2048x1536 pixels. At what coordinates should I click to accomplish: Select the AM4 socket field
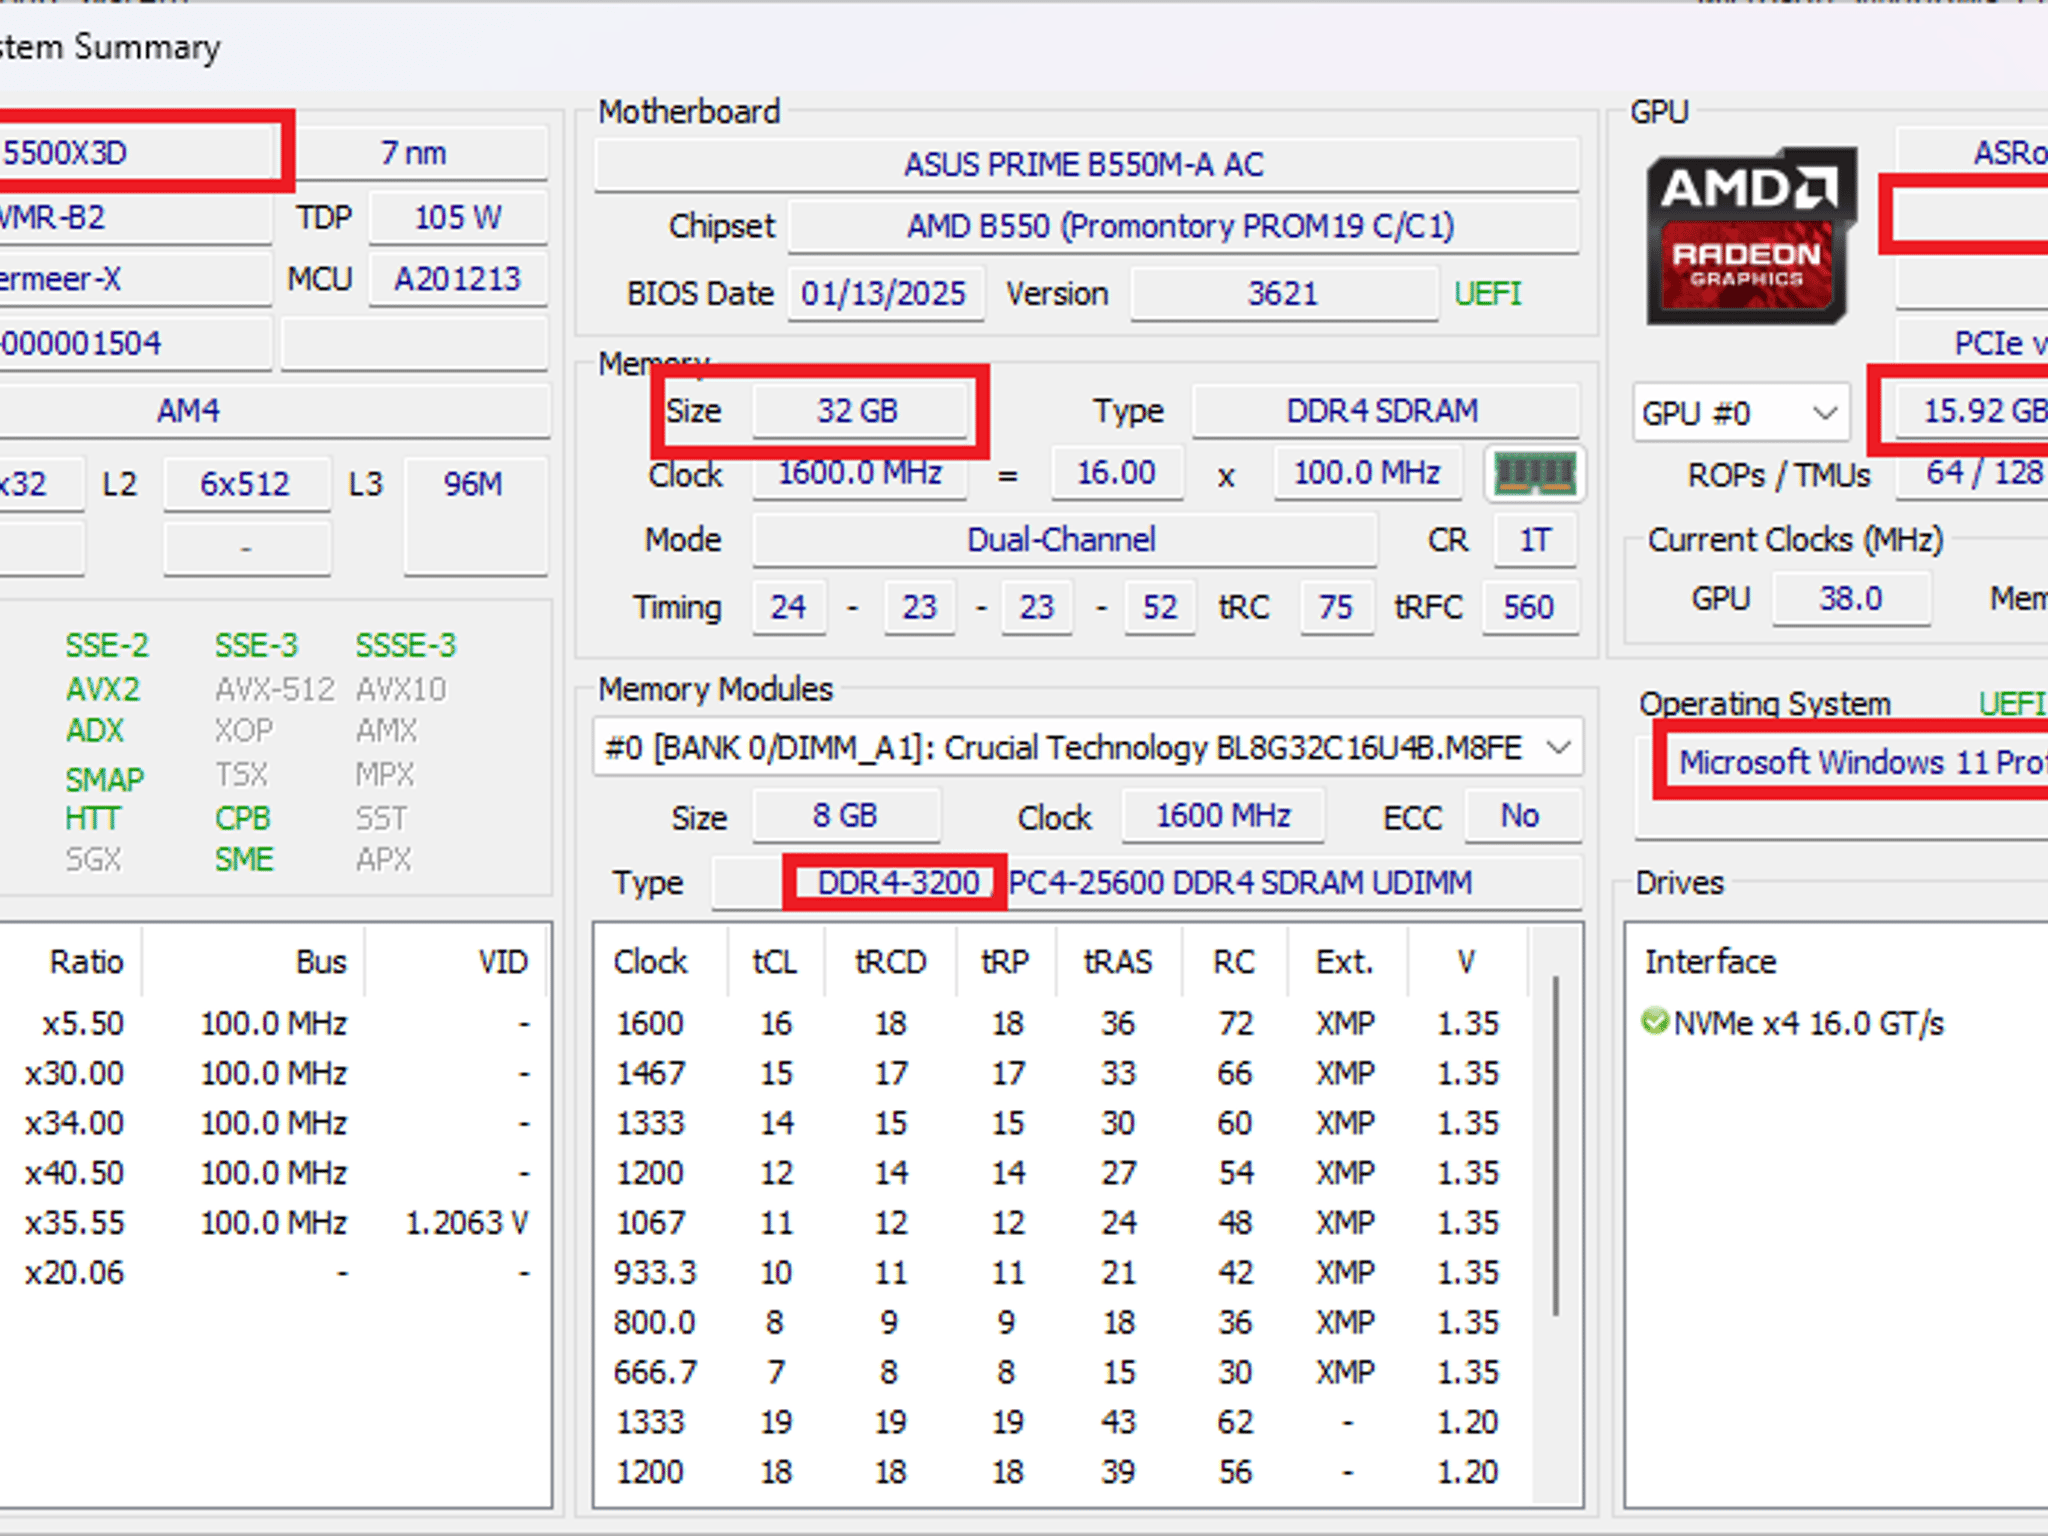click(x=274, y=411)
